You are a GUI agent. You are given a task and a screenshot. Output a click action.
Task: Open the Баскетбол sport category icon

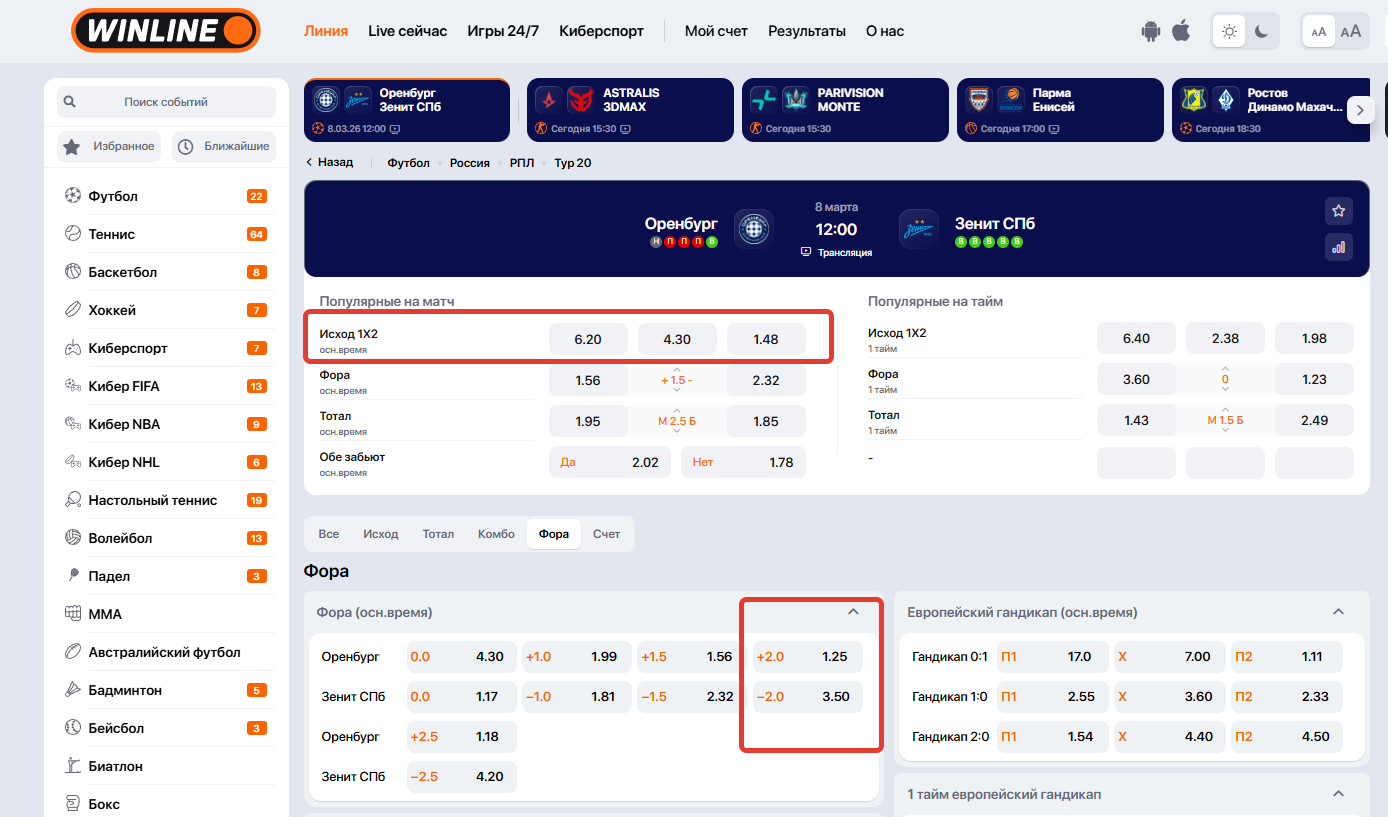[x=73, y=272]
